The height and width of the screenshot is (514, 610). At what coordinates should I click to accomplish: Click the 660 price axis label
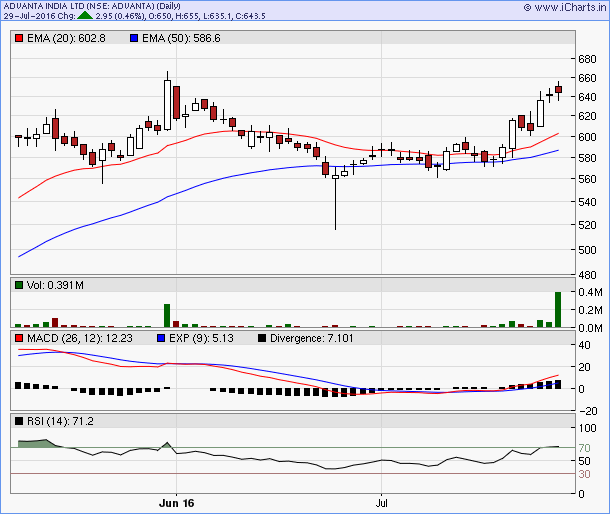click(587, 78)
